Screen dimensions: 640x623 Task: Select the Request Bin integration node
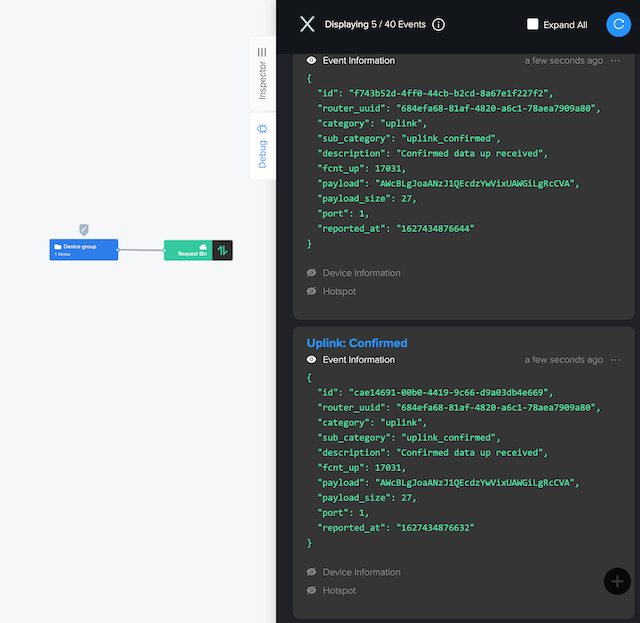coord(188,250)
